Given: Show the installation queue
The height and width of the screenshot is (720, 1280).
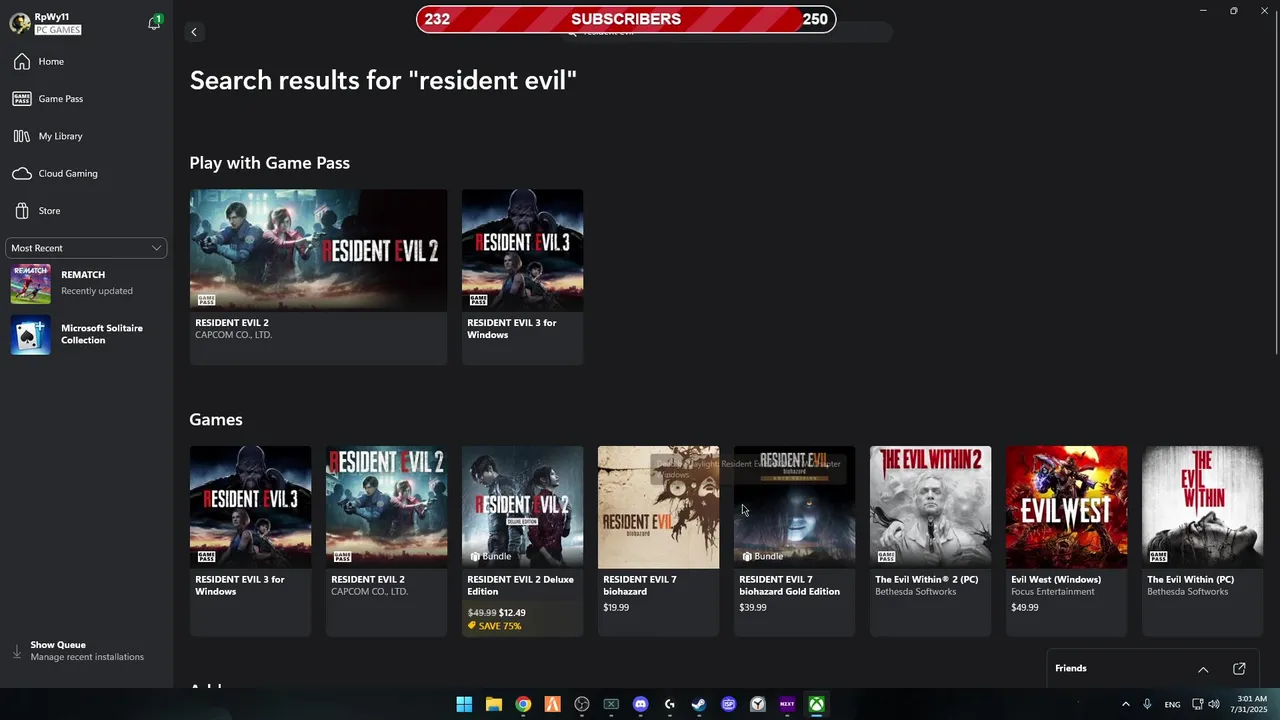Looking at the screenshot, I should pos(87,651).
